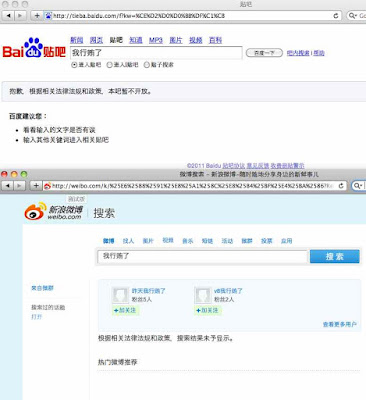366x400 pixels.
Task: Select the 微群 search tab on Weibo
Action: point(247,241)
